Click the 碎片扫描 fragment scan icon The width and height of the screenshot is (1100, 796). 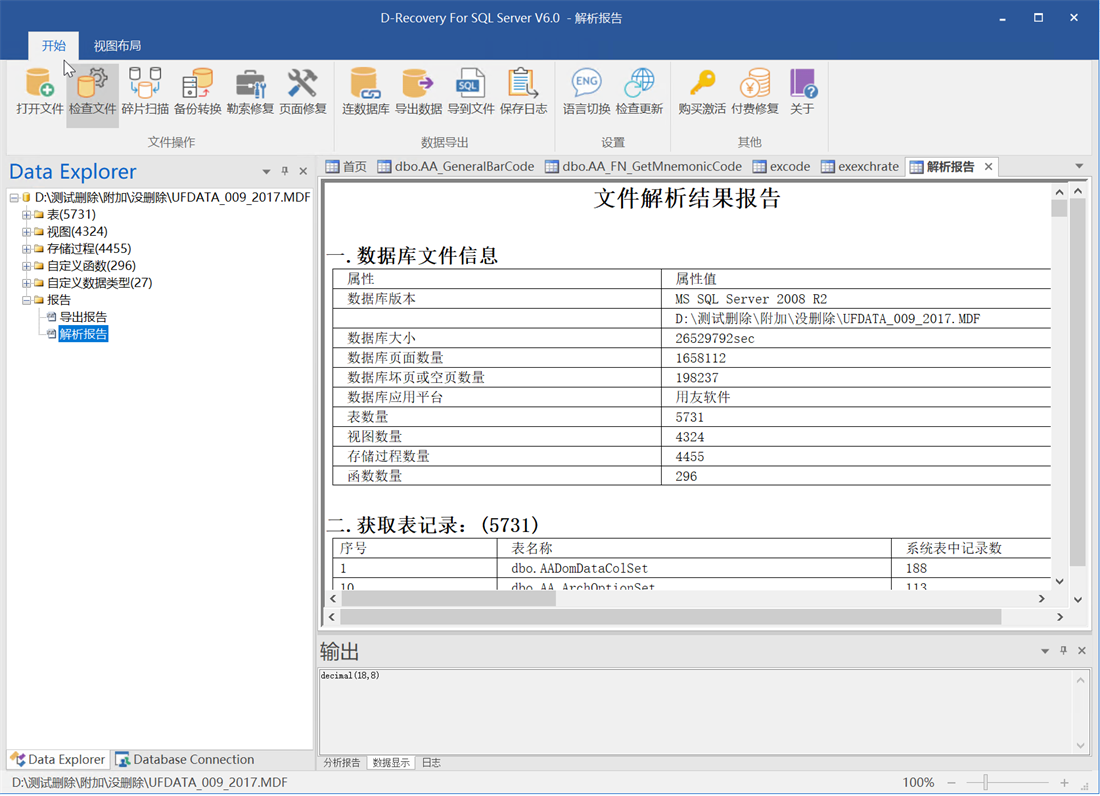[145, 91]
